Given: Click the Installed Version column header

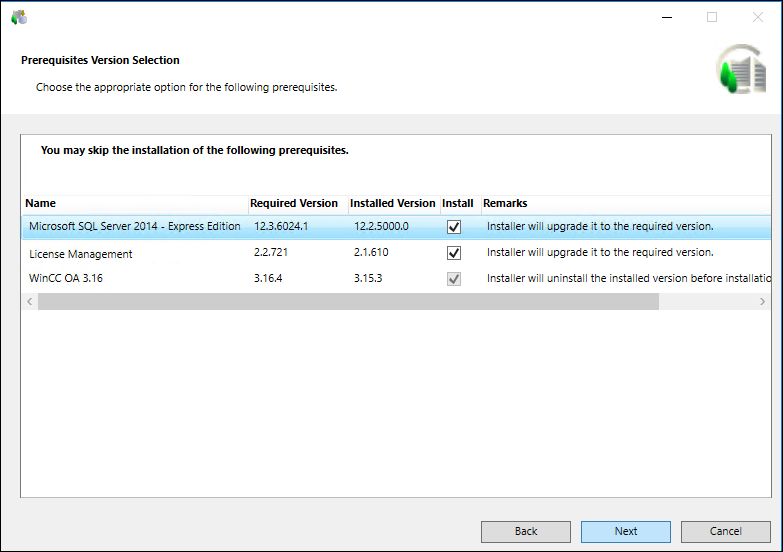Looking at the screenshot, I should coord(392,203).
